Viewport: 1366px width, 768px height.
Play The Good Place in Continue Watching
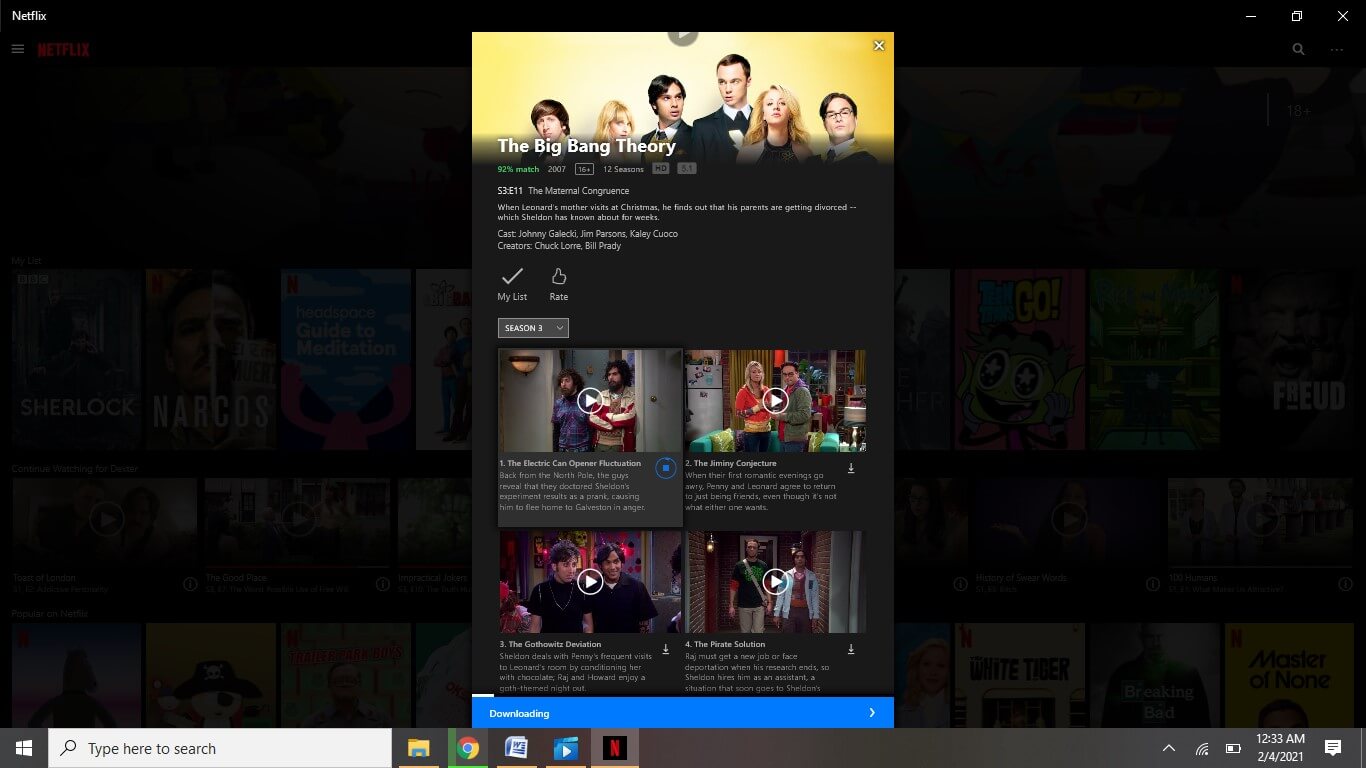click(298, 518)
